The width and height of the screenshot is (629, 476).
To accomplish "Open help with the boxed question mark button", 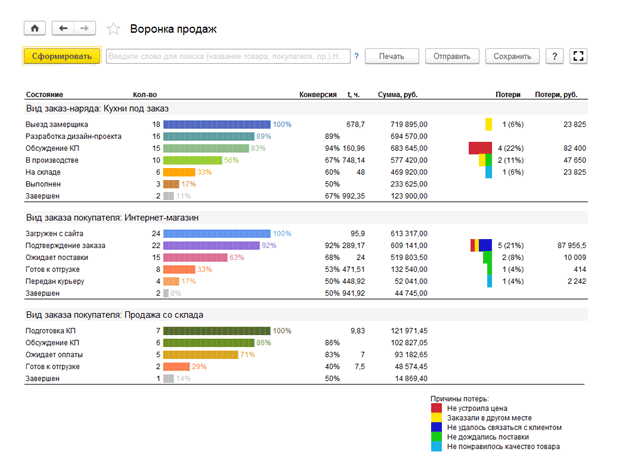I will (555, 56).
